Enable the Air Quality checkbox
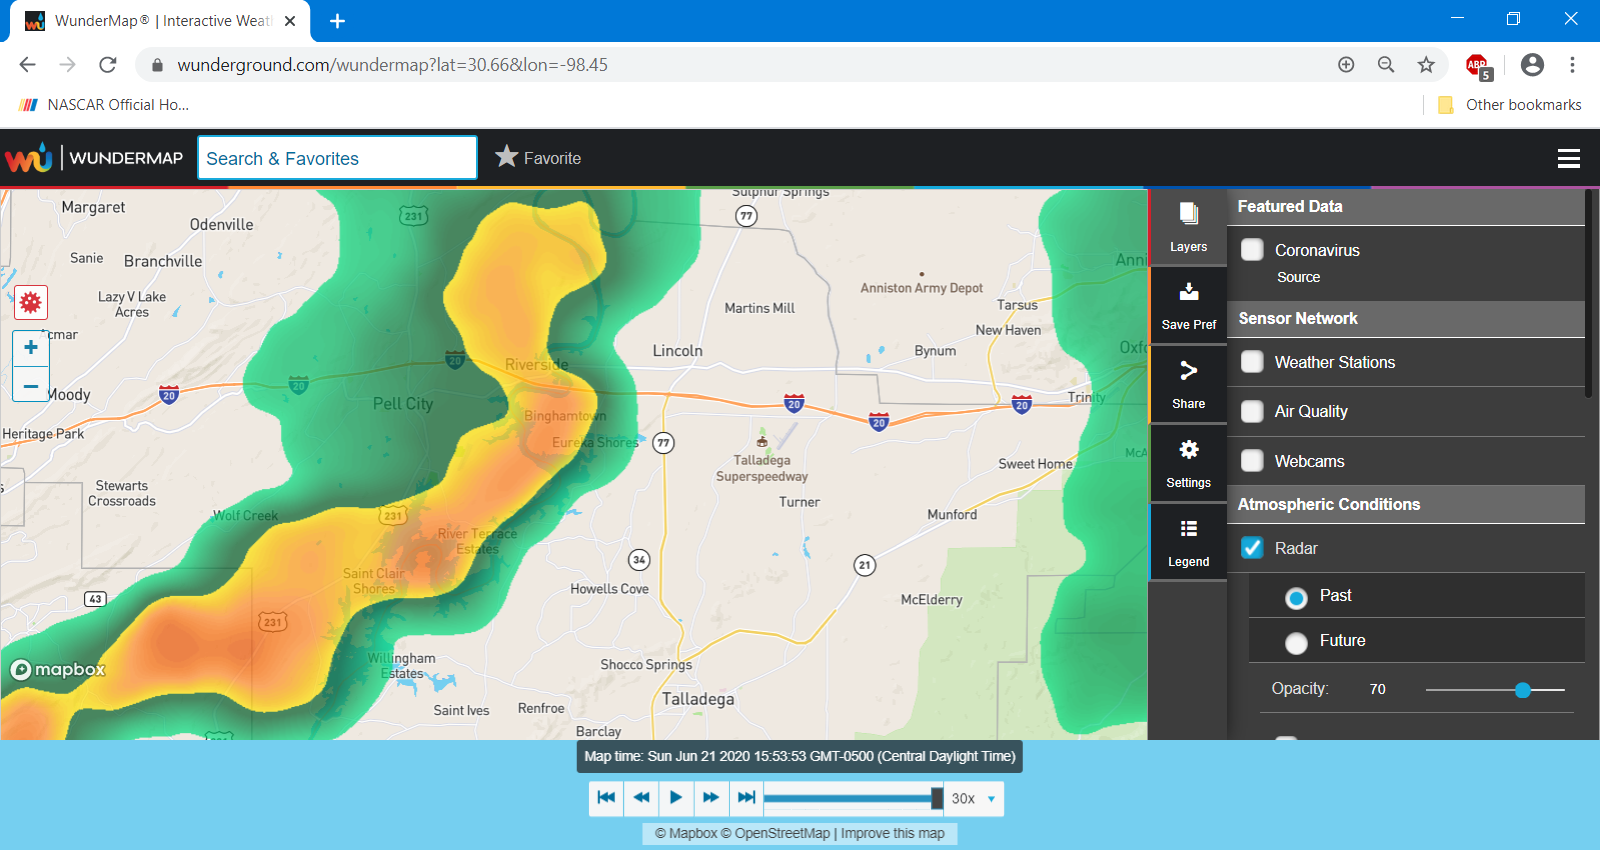This screenshot has height=850, width=1600. pyautogui.click(x=1252, y=411)
